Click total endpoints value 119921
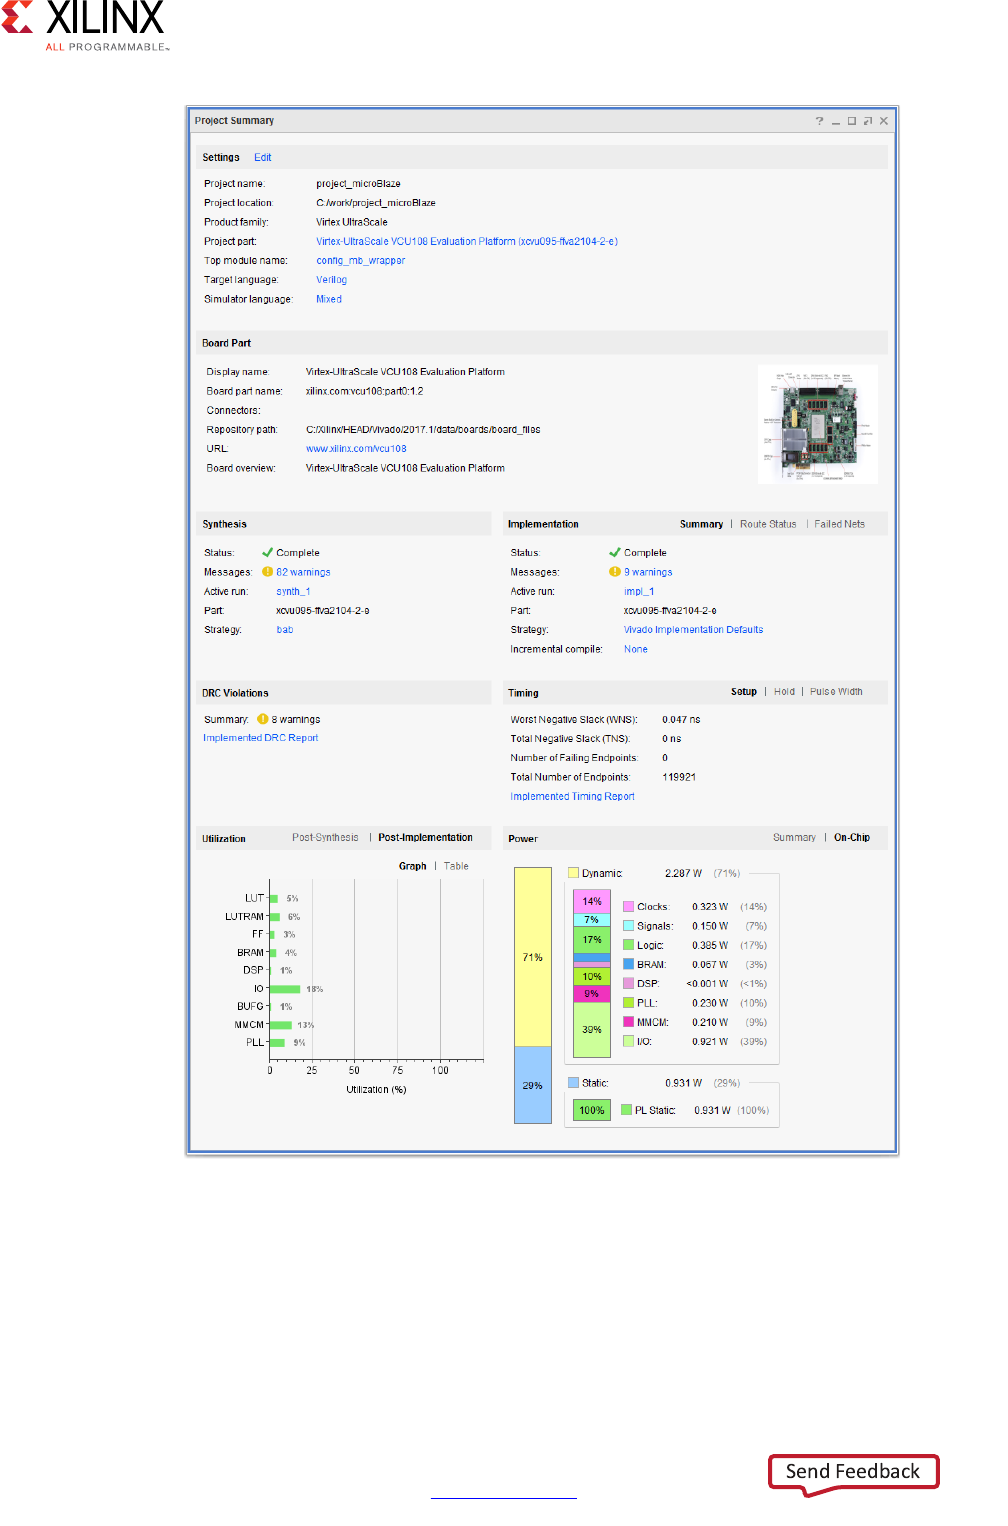This screenshot has height=1526, width=1008. pos(679,777)
